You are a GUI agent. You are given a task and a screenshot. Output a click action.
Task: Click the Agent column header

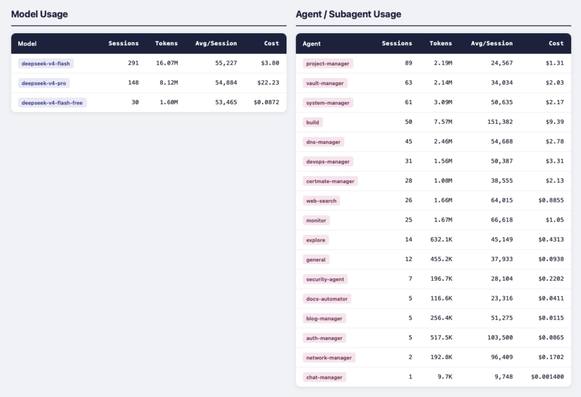click(x=312, y=44)
